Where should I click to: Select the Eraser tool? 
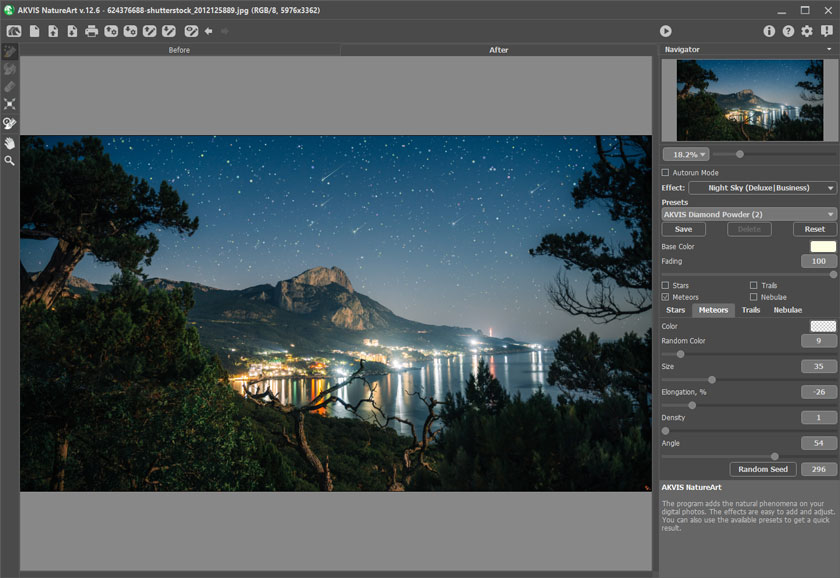coord(10,87)
